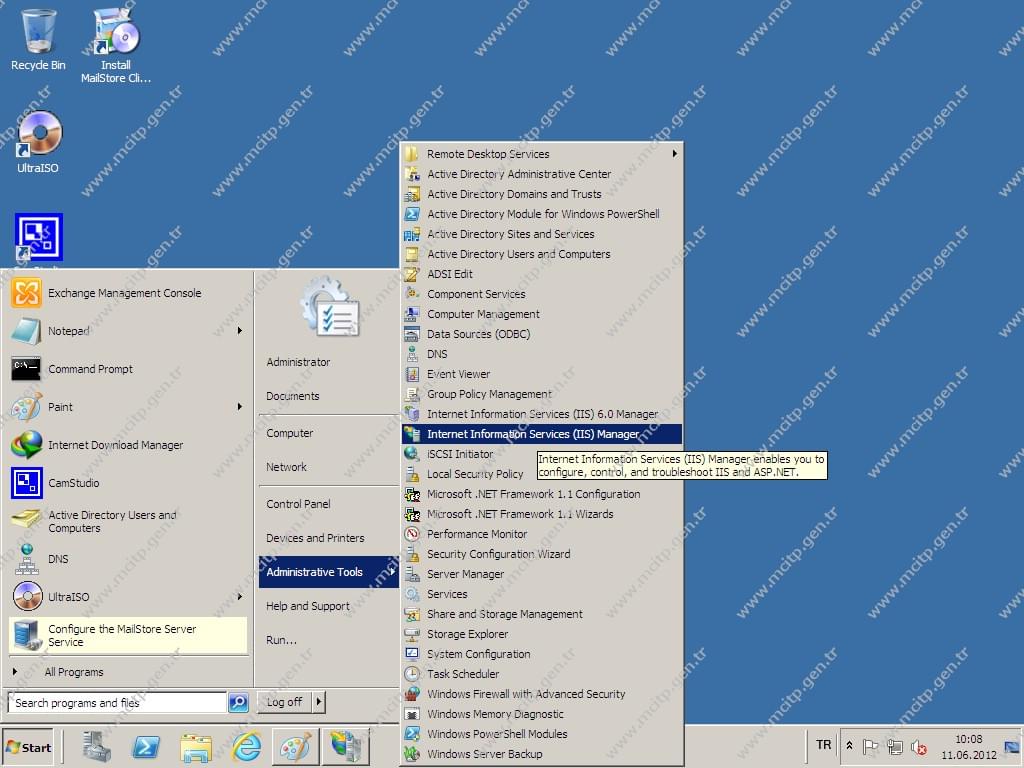This screenshot has height=768, width=1024.
Task: Open Computer Management
Action: pyautogui.click(x=542, y=314)
